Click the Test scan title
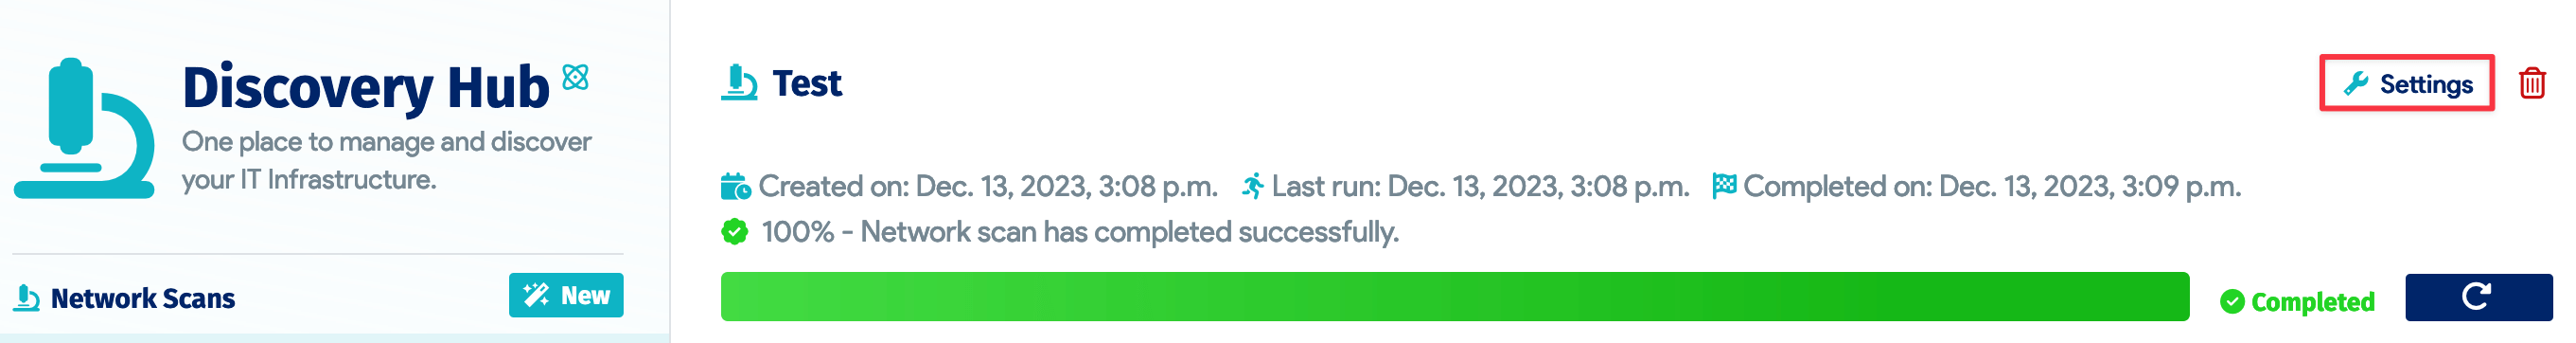Screen dimensions: 2576x343 tap(807, 83)
